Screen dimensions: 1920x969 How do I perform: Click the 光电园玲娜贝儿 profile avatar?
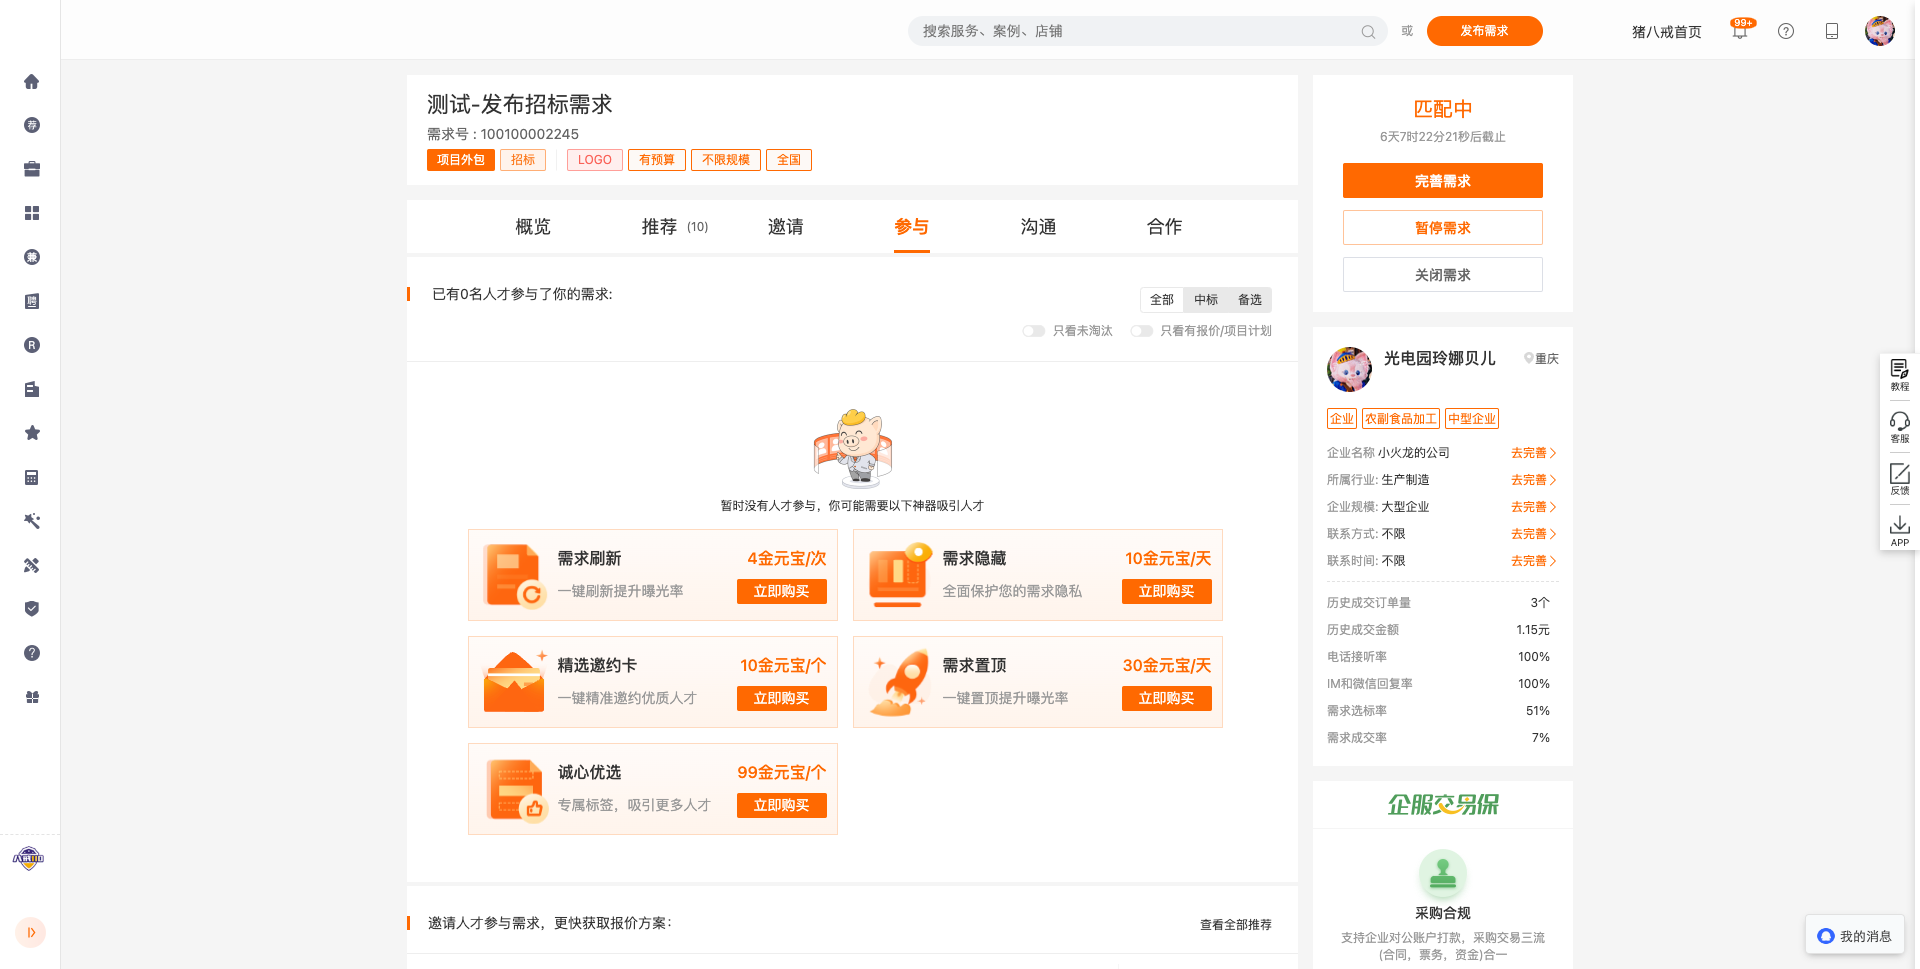click(1350, 369)
